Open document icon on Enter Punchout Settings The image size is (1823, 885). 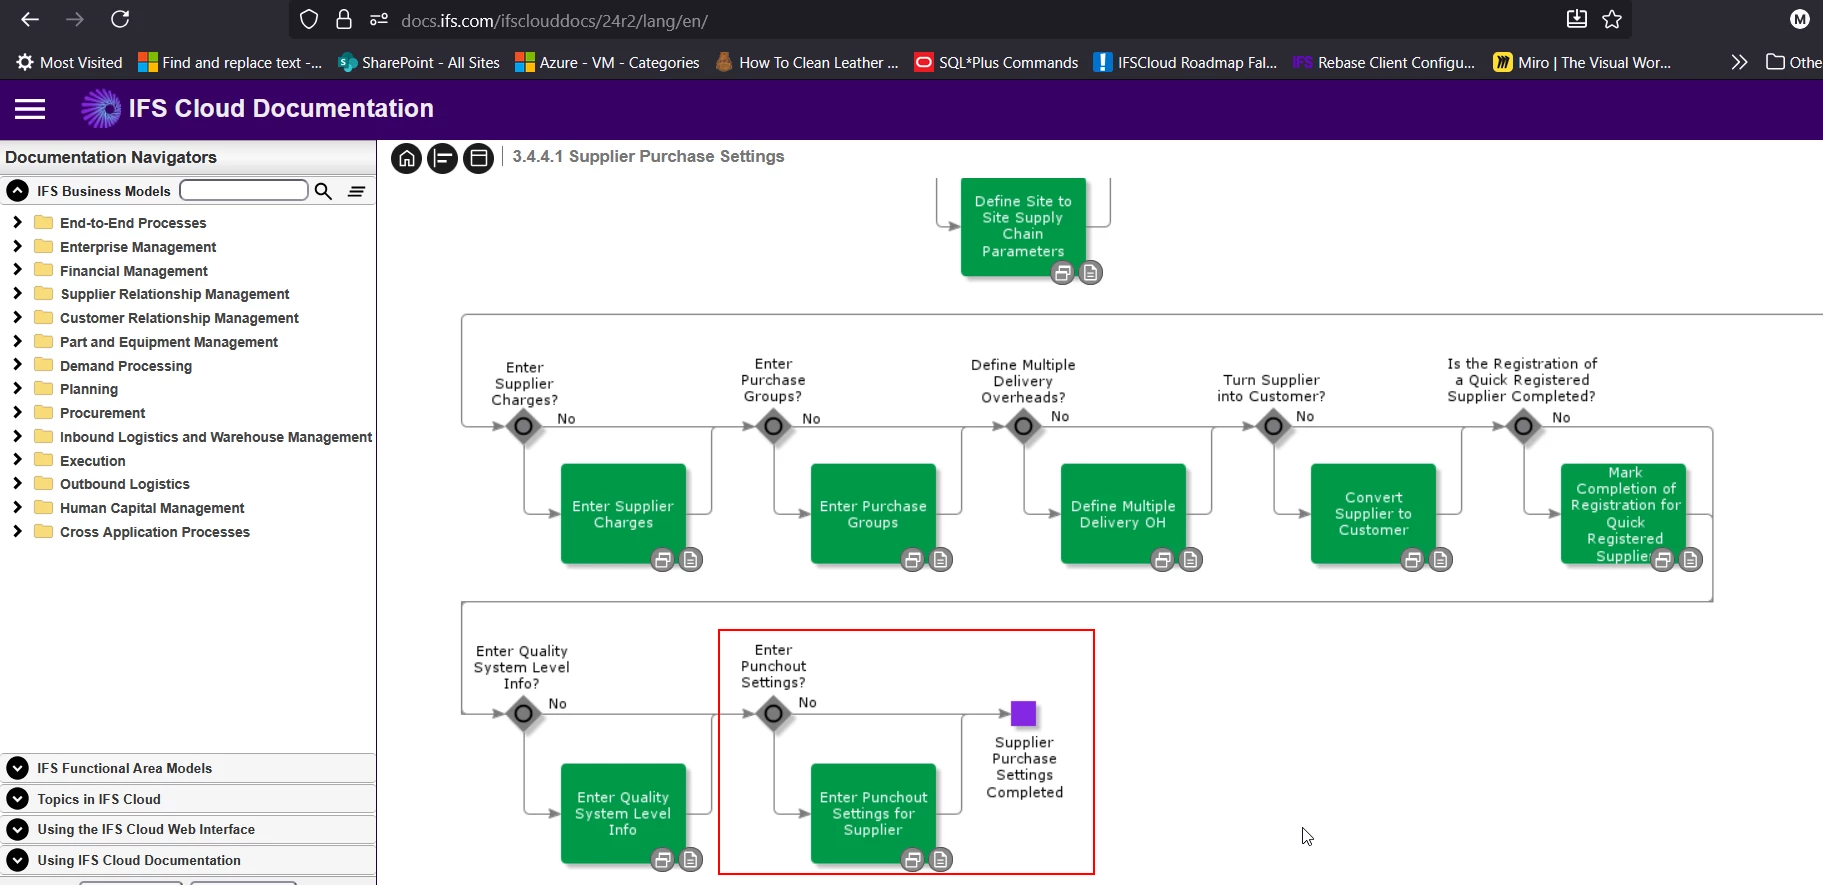941,860
